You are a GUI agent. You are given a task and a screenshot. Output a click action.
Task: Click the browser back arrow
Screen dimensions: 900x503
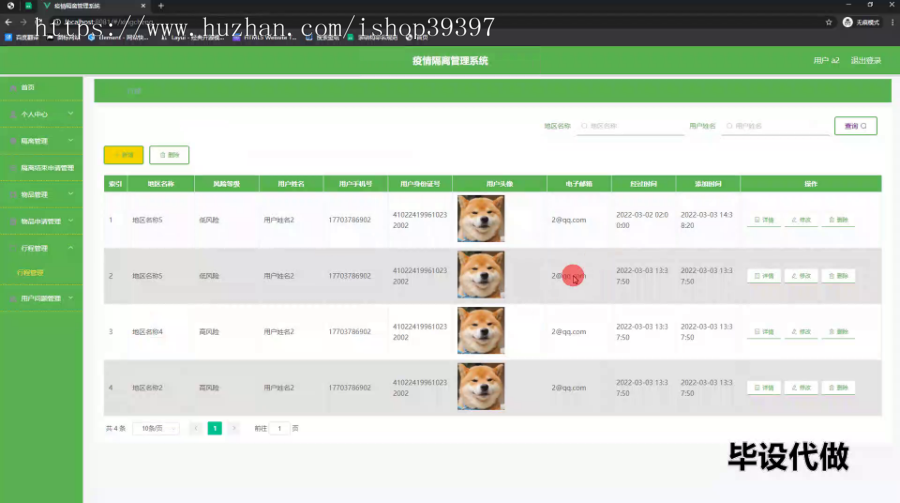pyautogui.click(x=8, y=22)
